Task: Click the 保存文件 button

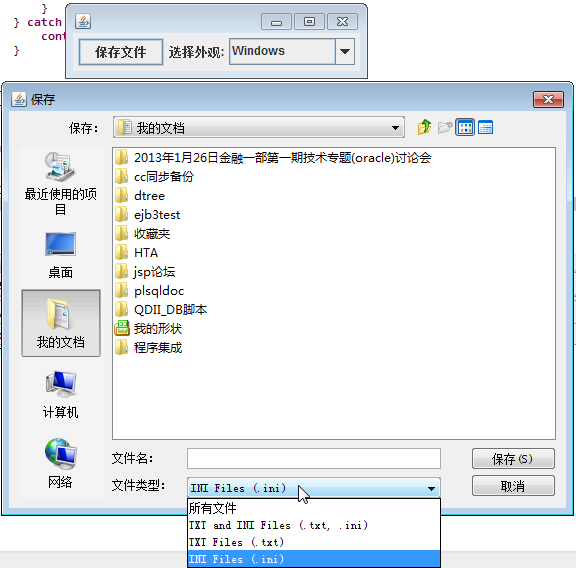Action: (121, 52)
